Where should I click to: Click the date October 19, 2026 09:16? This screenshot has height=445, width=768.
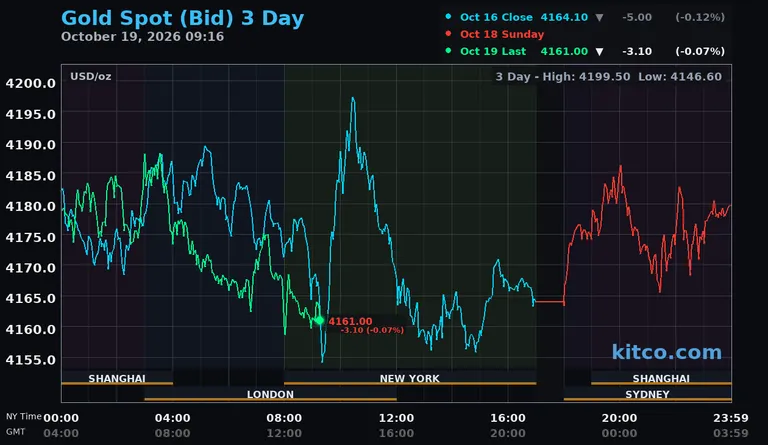[x=142, y=37]
